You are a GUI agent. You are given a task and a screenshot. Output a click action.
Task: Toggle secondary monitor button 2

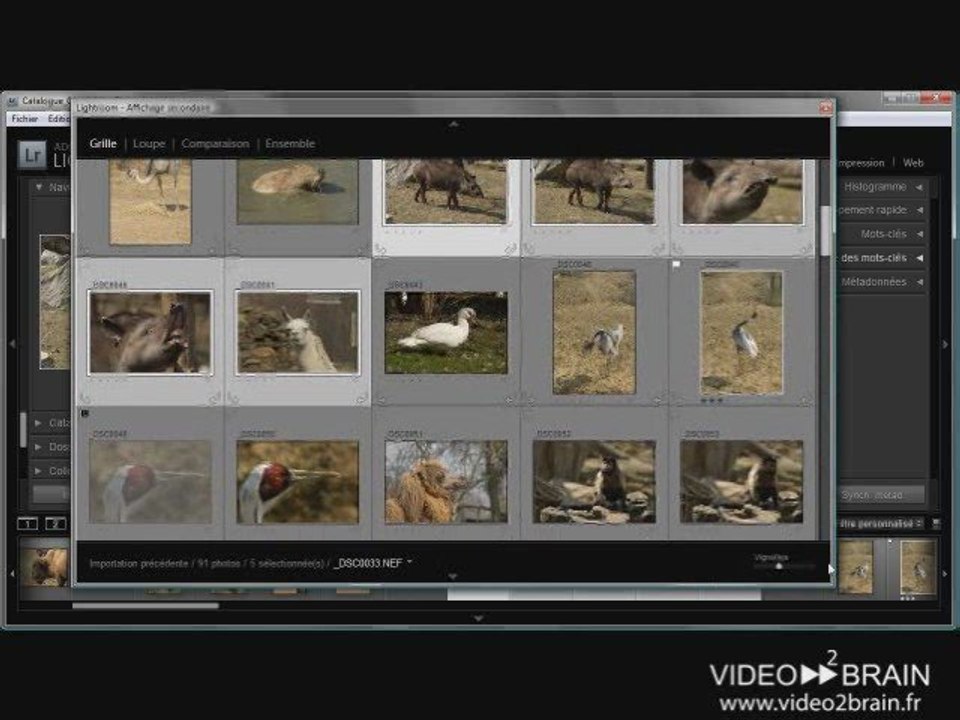(55, 523)
